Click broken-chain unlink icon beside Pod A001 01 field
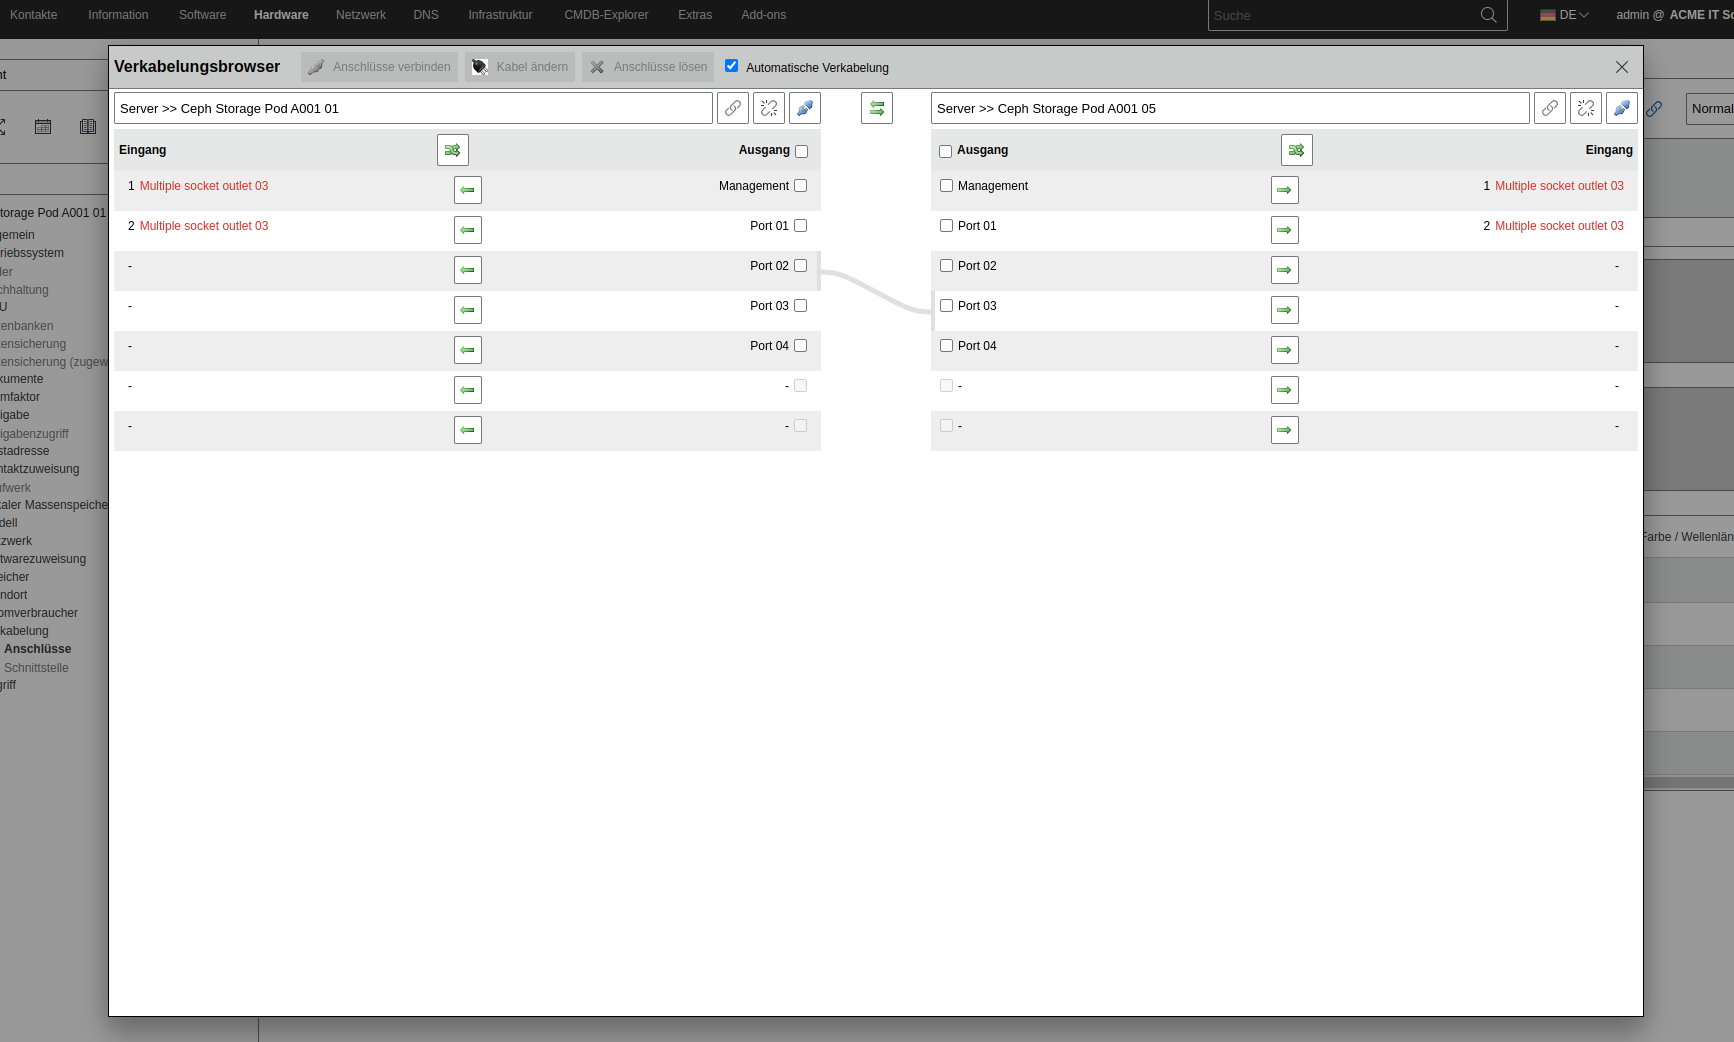This screenshot has height=1042, width=1734. pos(769,108)
